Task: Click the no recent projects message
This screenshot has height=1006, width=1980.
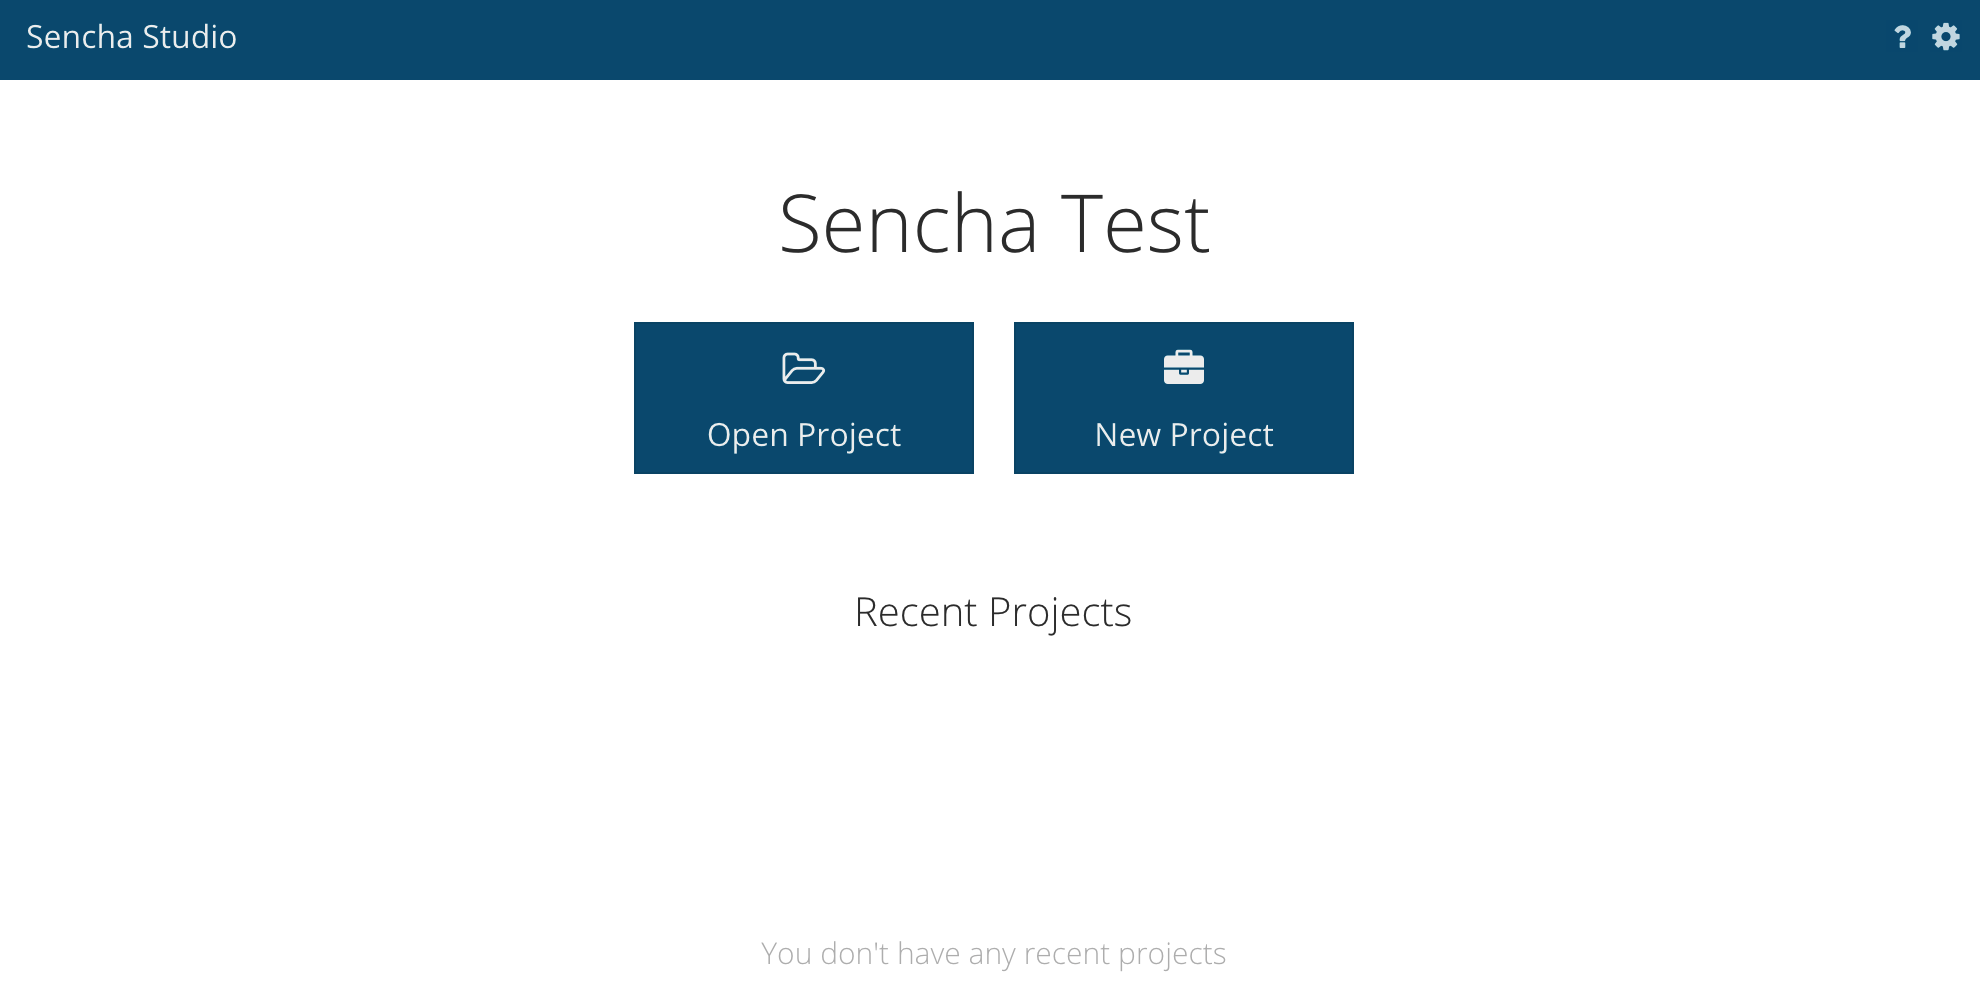Action: click(x=993, y=954)
